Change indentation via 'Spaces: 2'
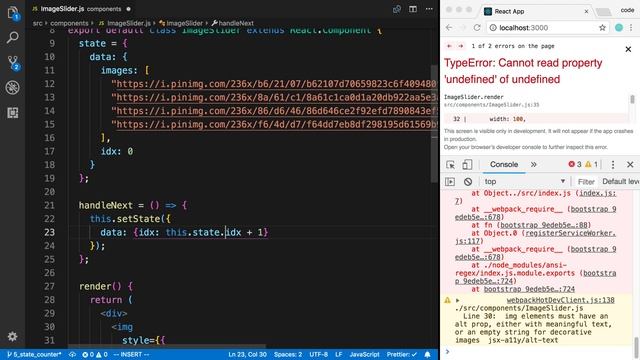This screenshot has width=640, height=360. pyautogui.click(x=288, y=355)
